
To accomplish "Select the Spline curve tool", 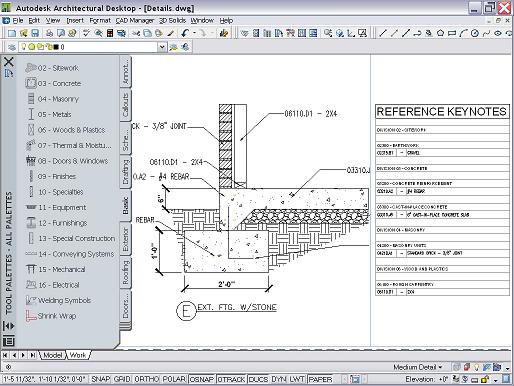I will [x=486, y=33].
